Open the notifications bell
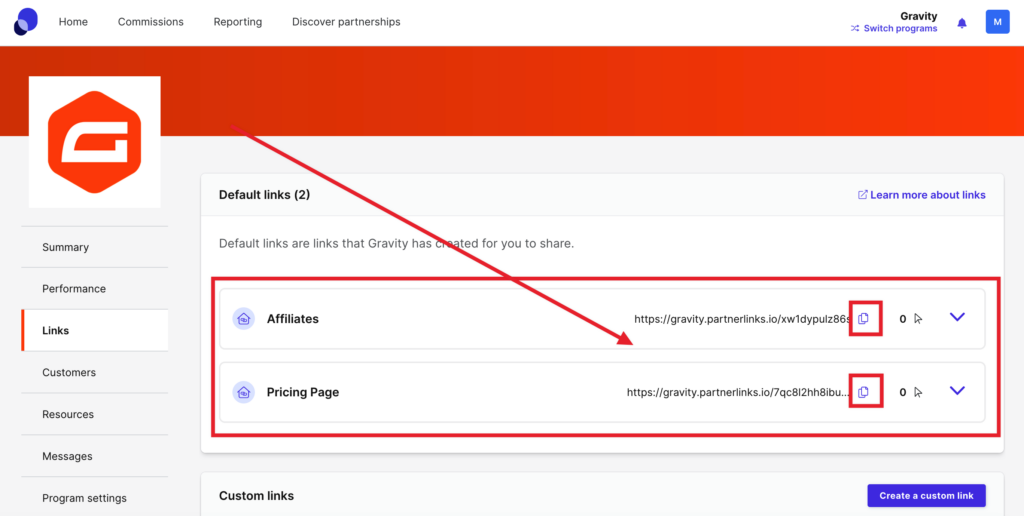The width and height of the screenshot is (1024, 516). pos(962,23)
